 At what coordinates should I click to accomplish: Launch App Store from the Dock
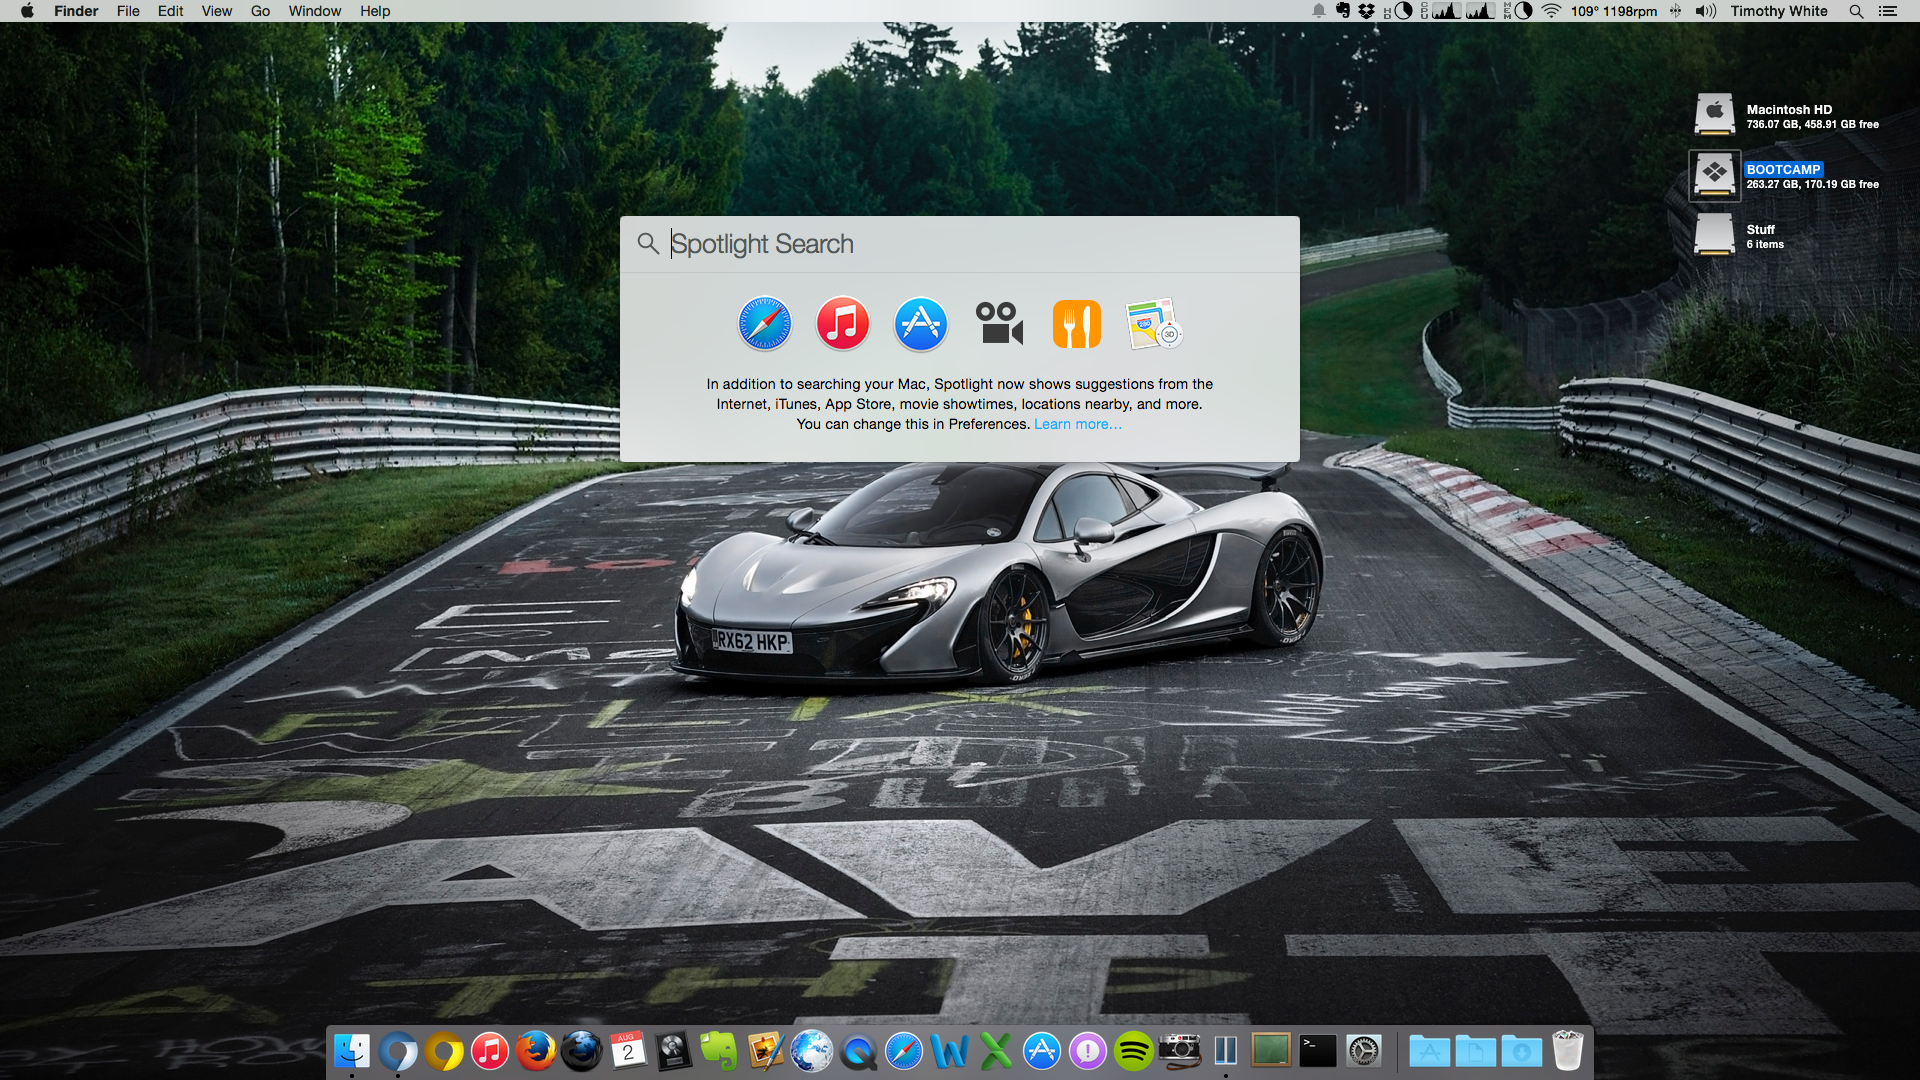click(x=1042, y=1051)
